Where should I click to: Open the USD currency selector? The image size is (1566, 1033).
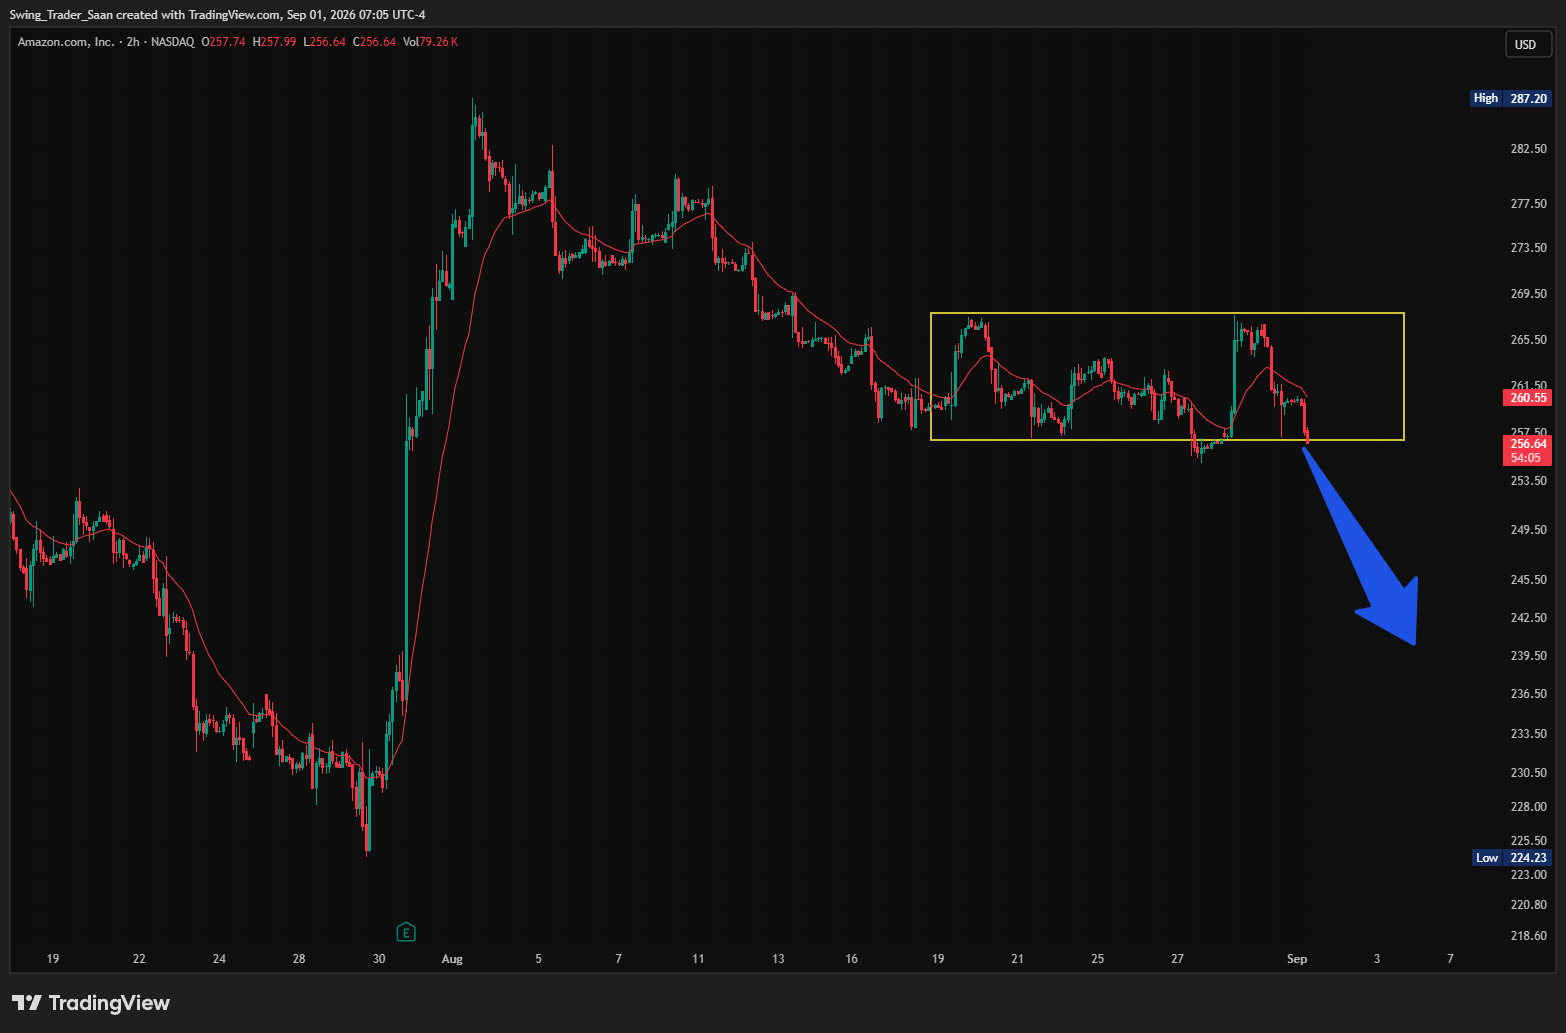click(1525, 44)
